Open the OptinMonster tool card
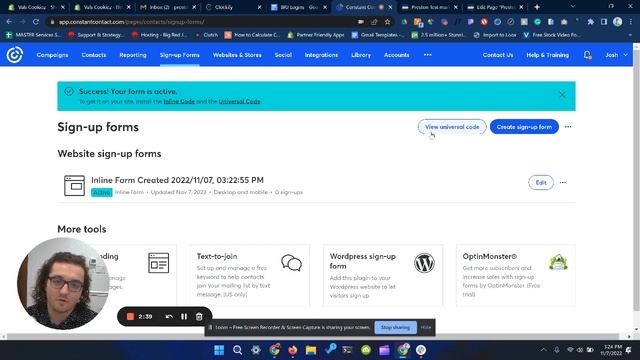The height and width of the screenshot is (360, 640). [x=516, y=275]
